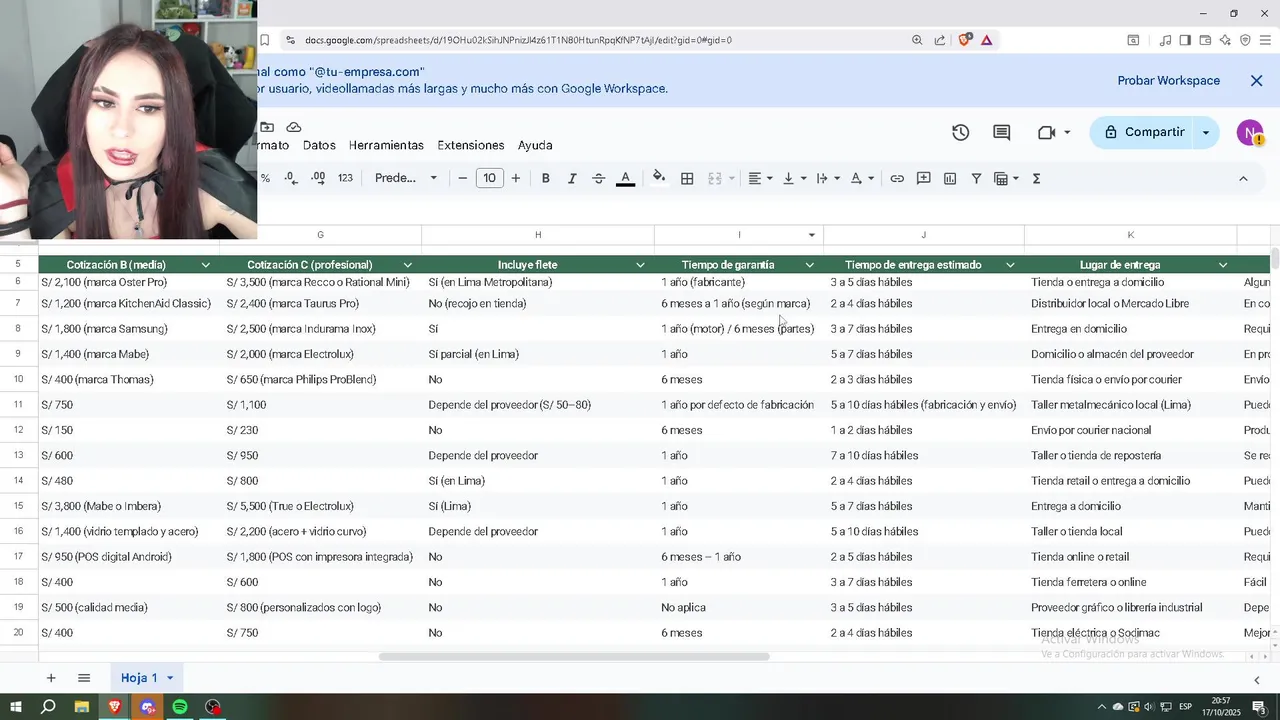Increase the font size
Viewport: 1280px width, 720px height.
[515, 178]
